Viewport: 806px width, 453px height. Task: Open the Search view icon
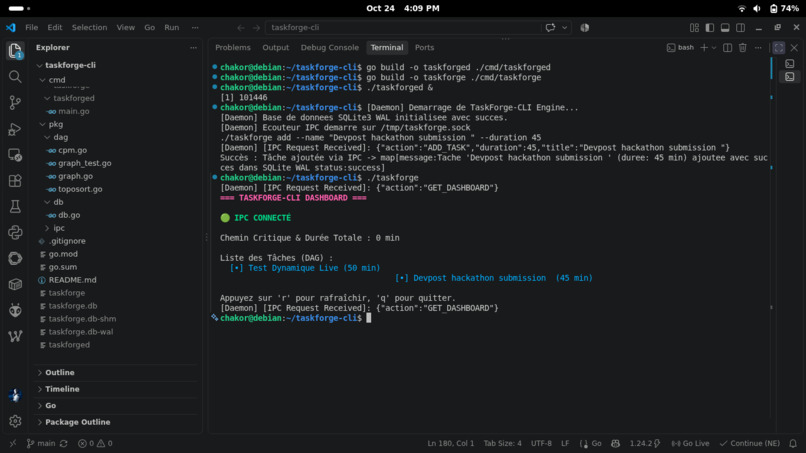15,77
